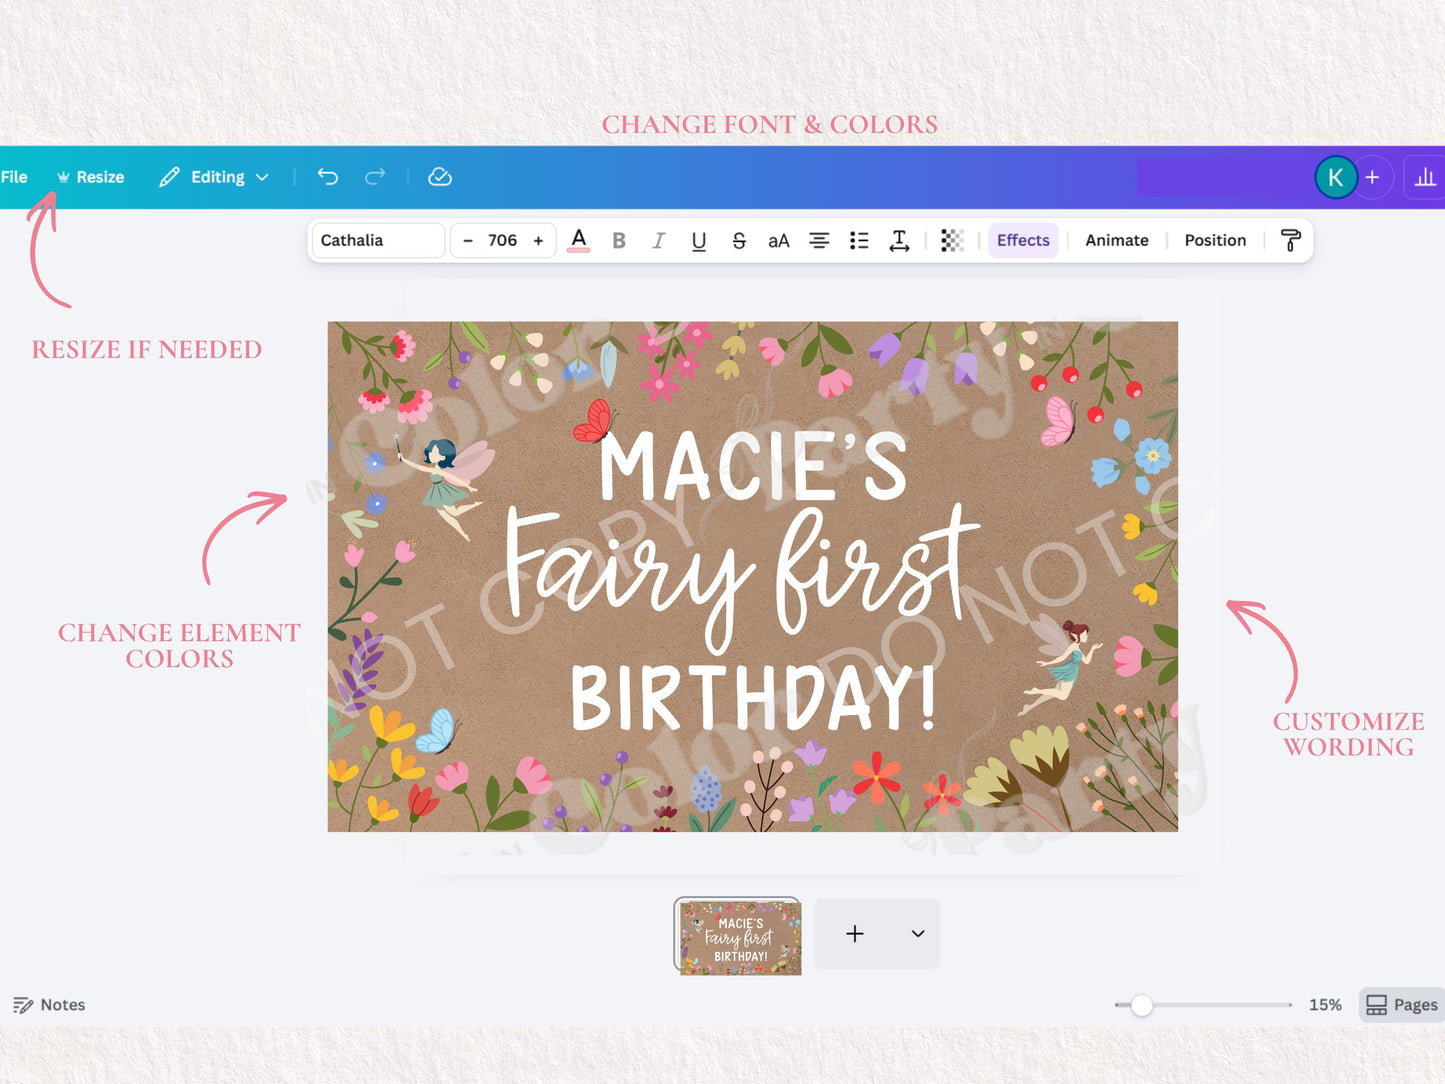Click the font size field 706

503,240
